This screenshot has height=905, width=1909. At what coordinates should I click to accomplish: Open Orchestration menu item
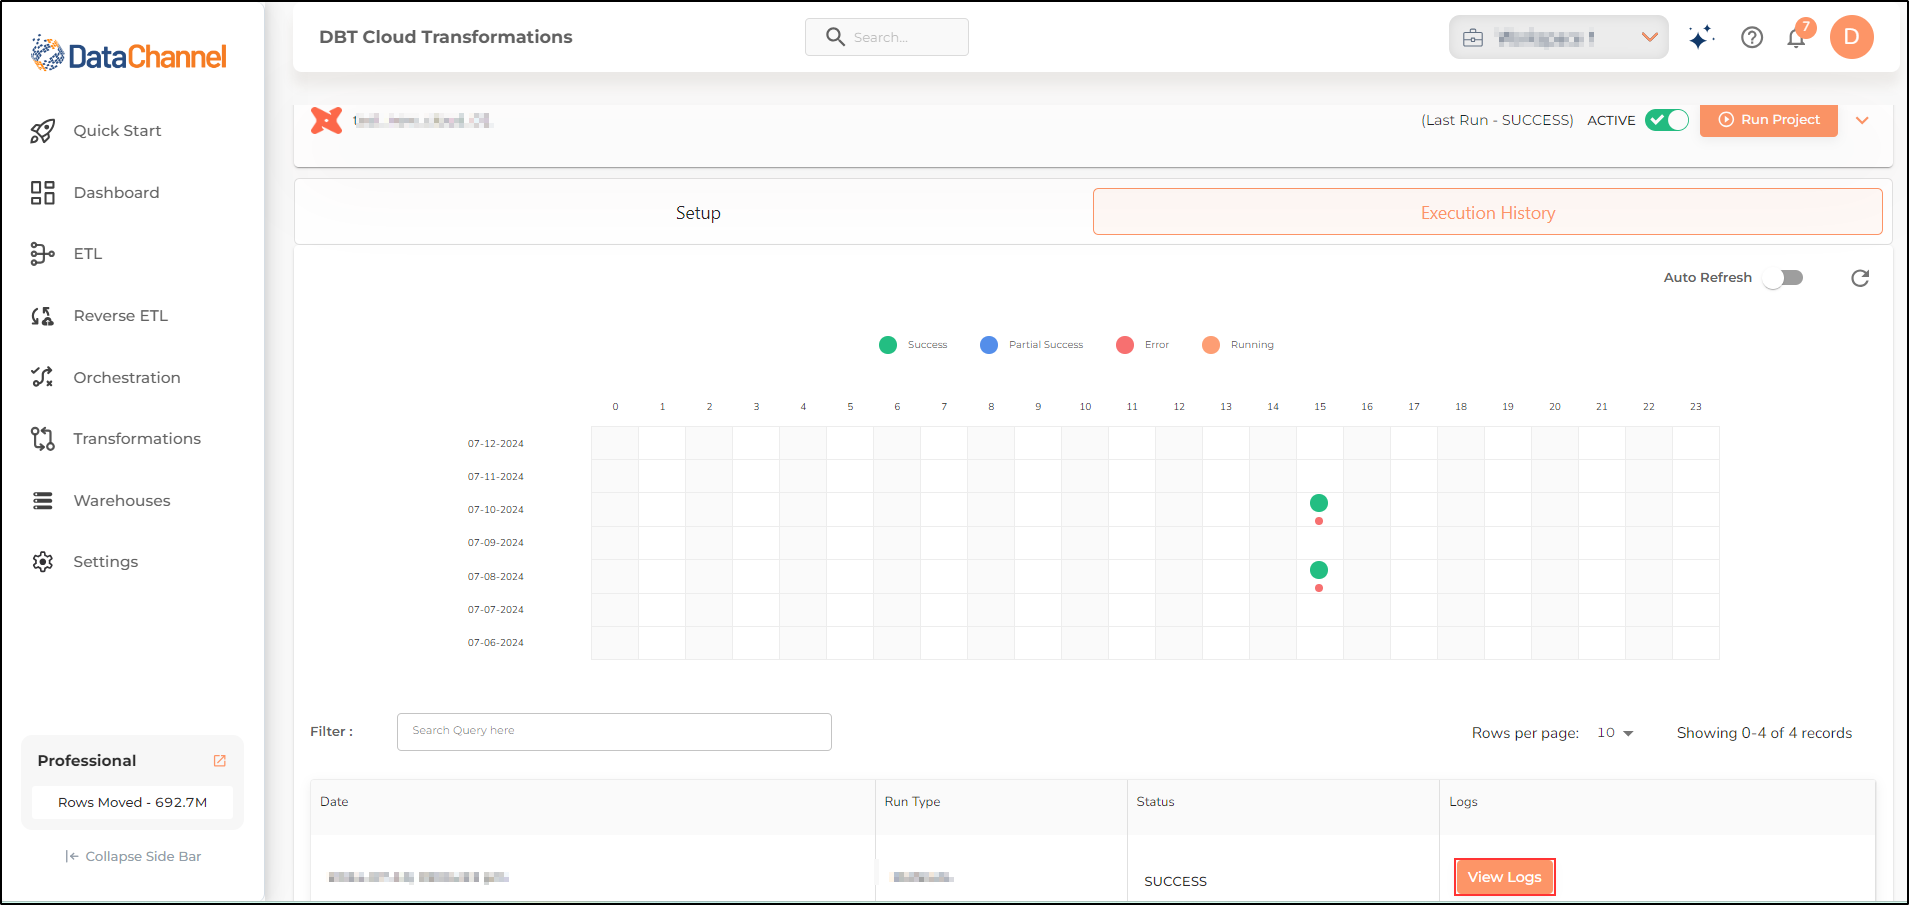pyautogui.click(x=127, y=378)
